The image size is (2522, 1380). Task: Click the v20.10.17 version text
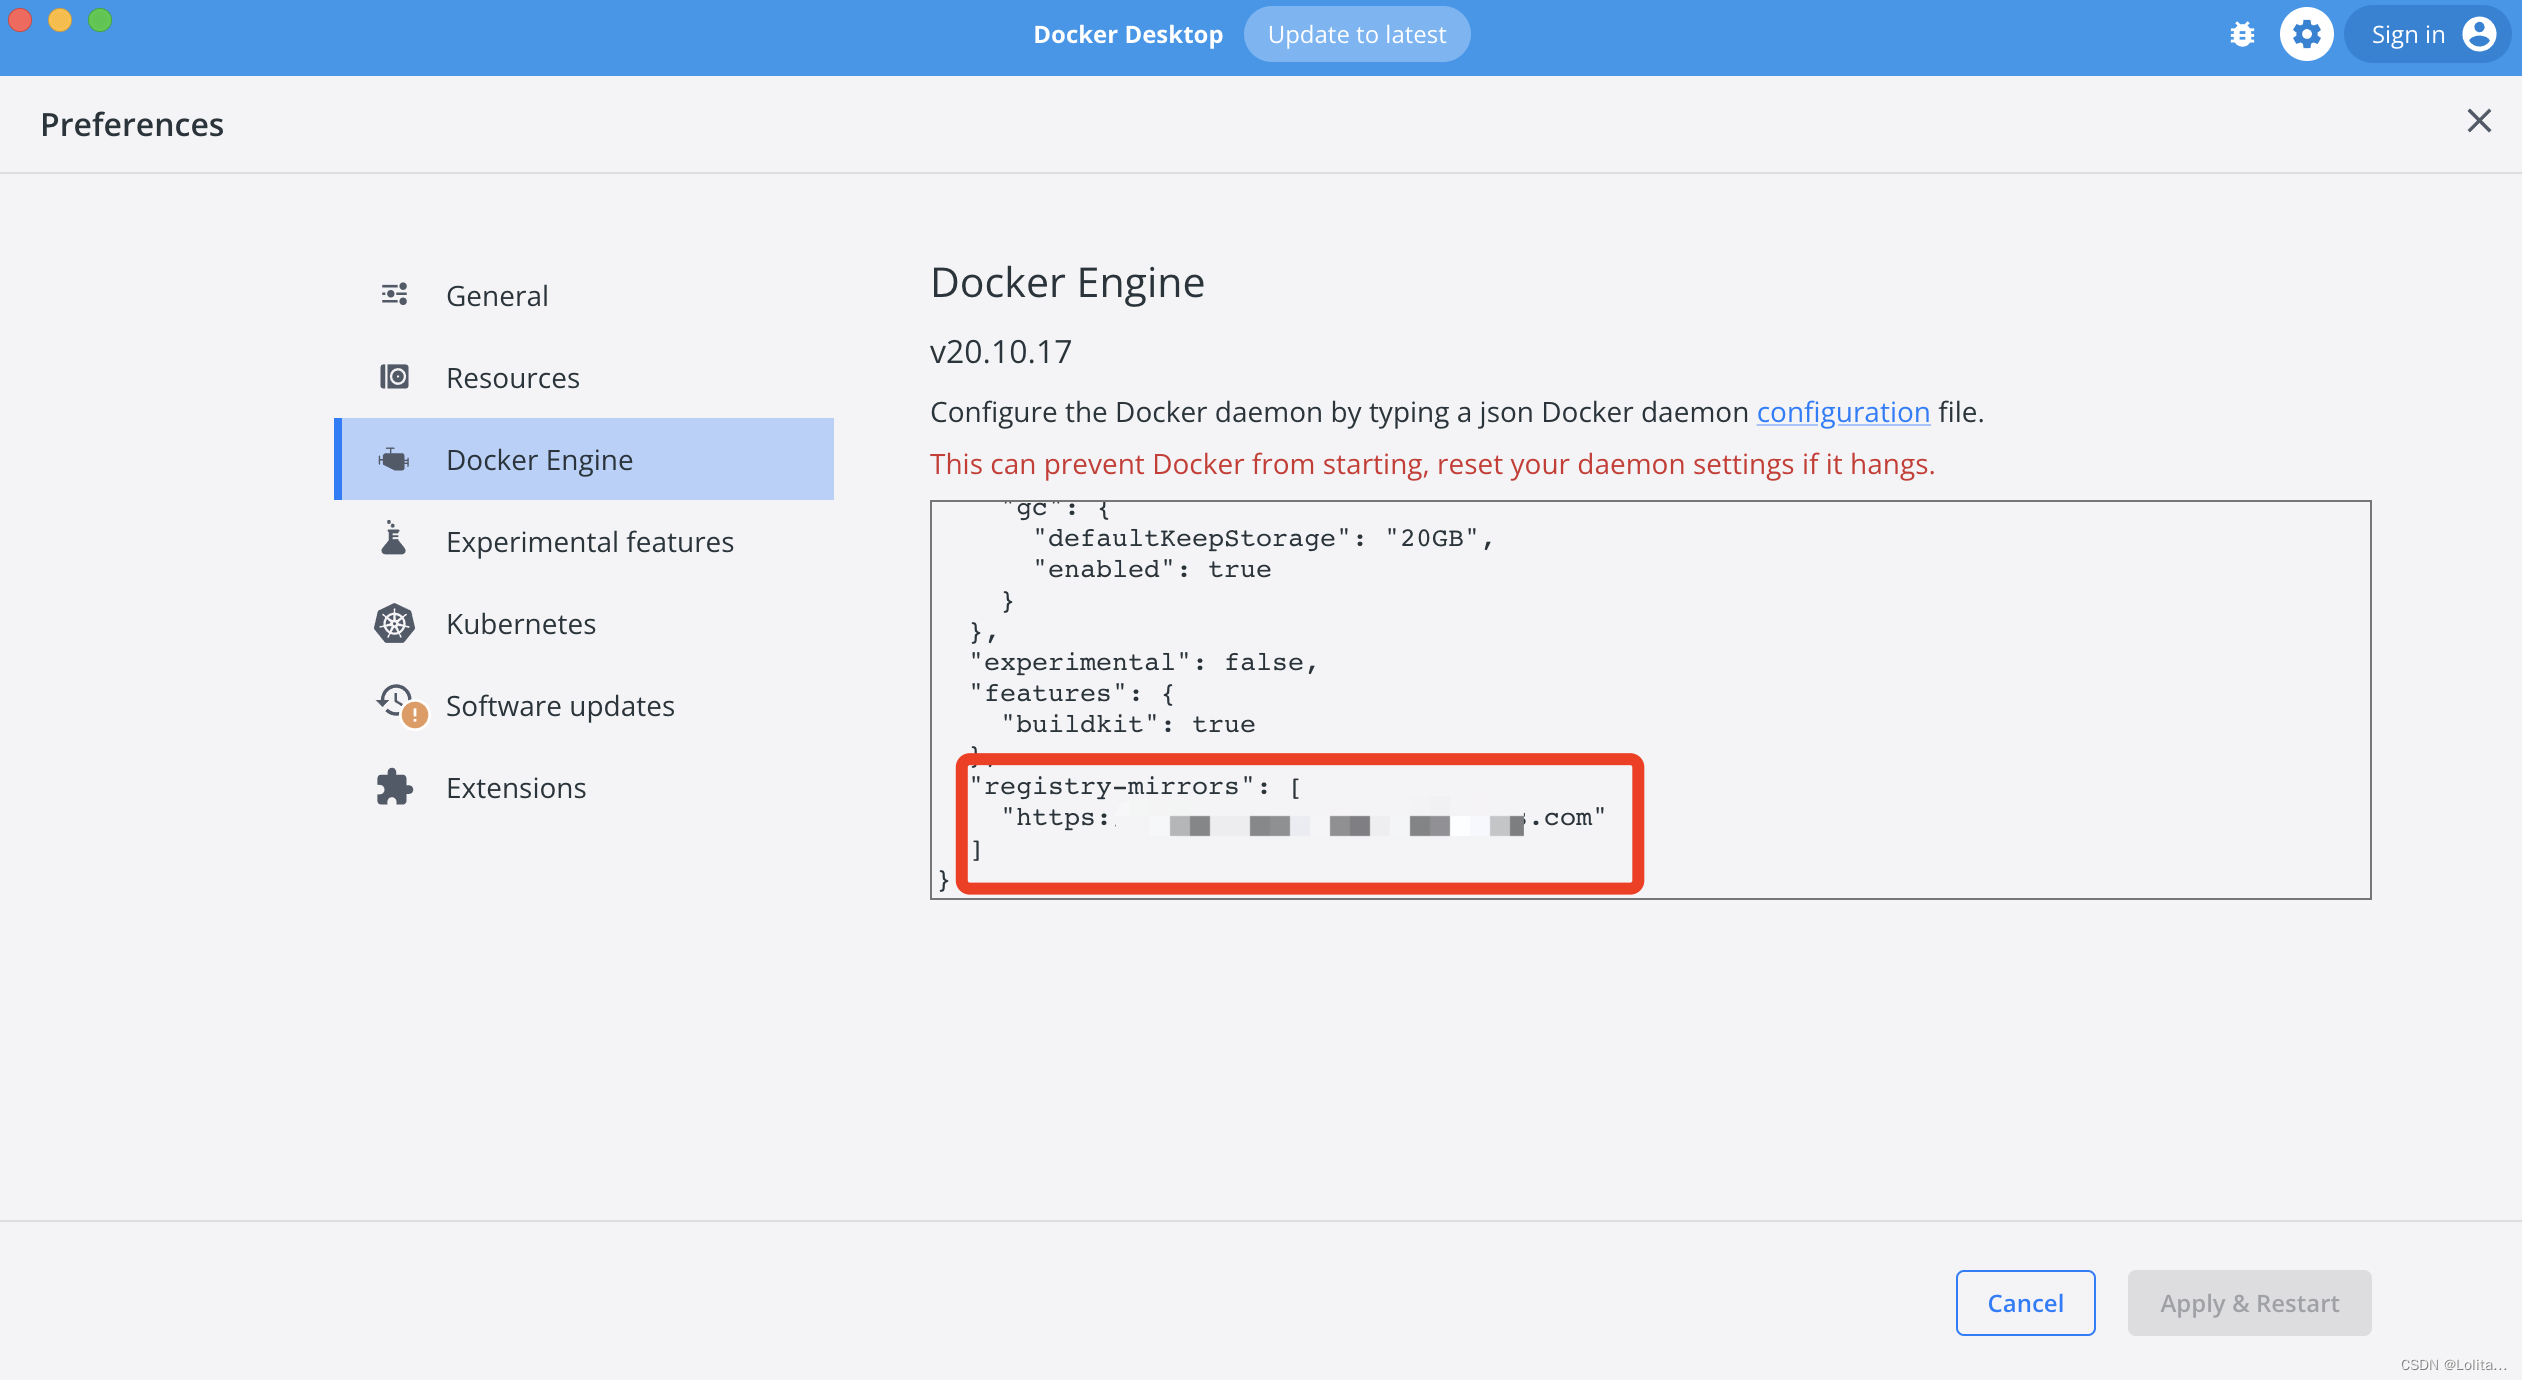(1001, 352)
